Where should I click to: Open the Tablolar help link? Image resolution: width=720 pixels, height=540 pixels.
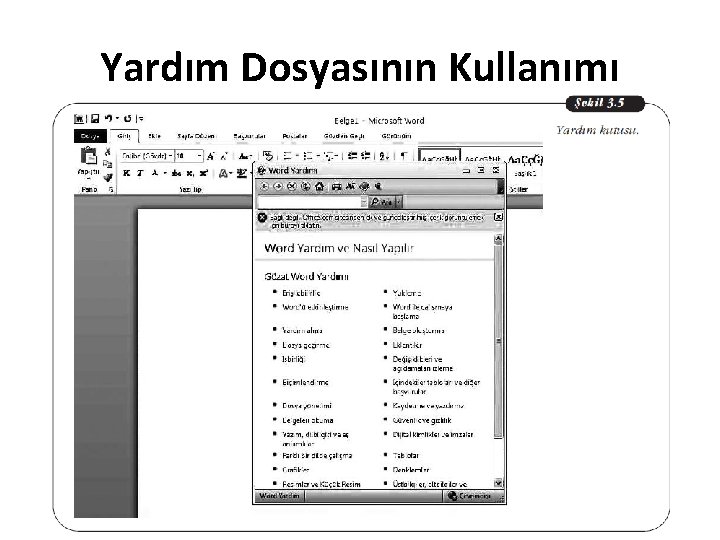pos(405,456)
